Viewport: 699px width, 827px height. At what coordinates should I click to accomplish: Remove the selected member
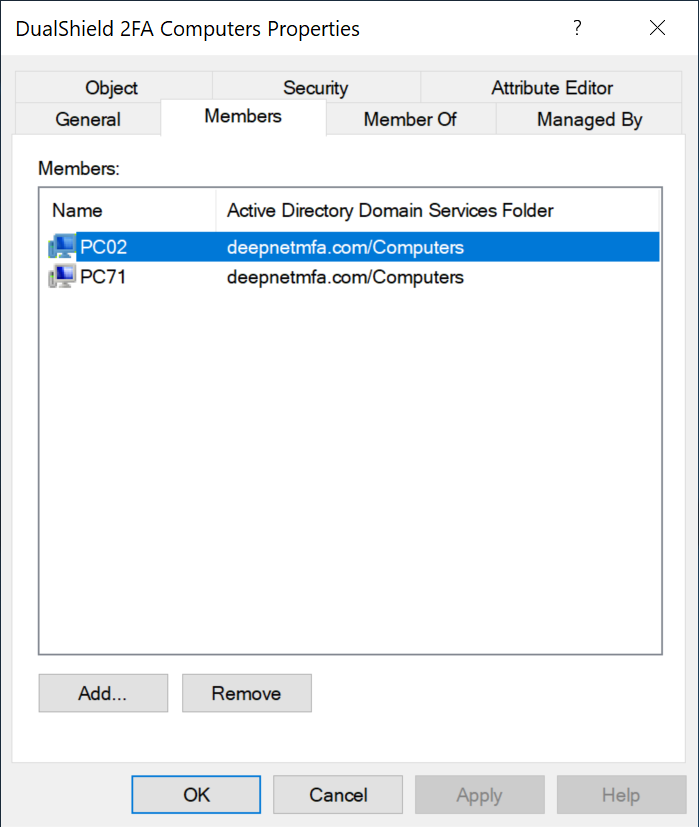click(x=246, y=693)
